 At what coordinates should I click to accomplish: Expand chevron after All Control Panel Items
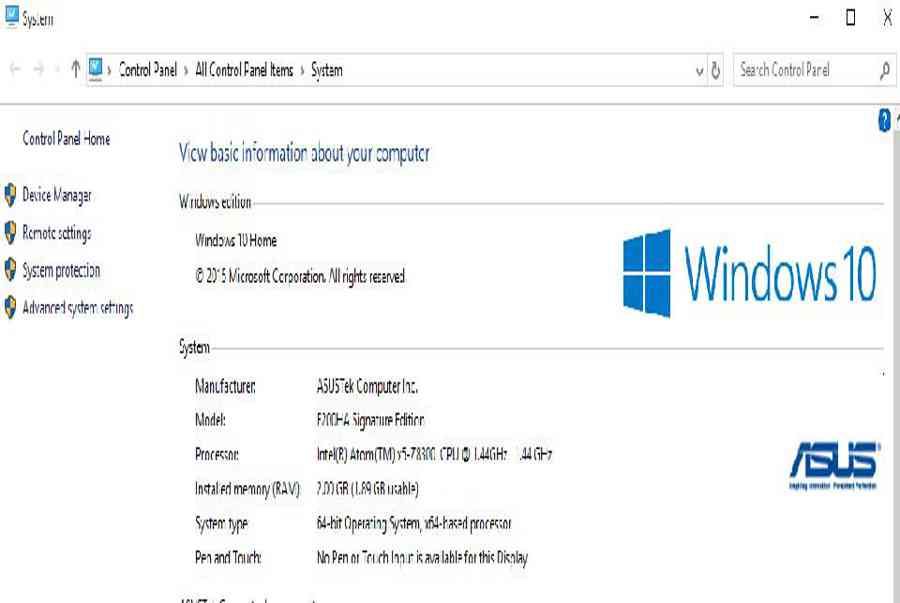[302, 71]
